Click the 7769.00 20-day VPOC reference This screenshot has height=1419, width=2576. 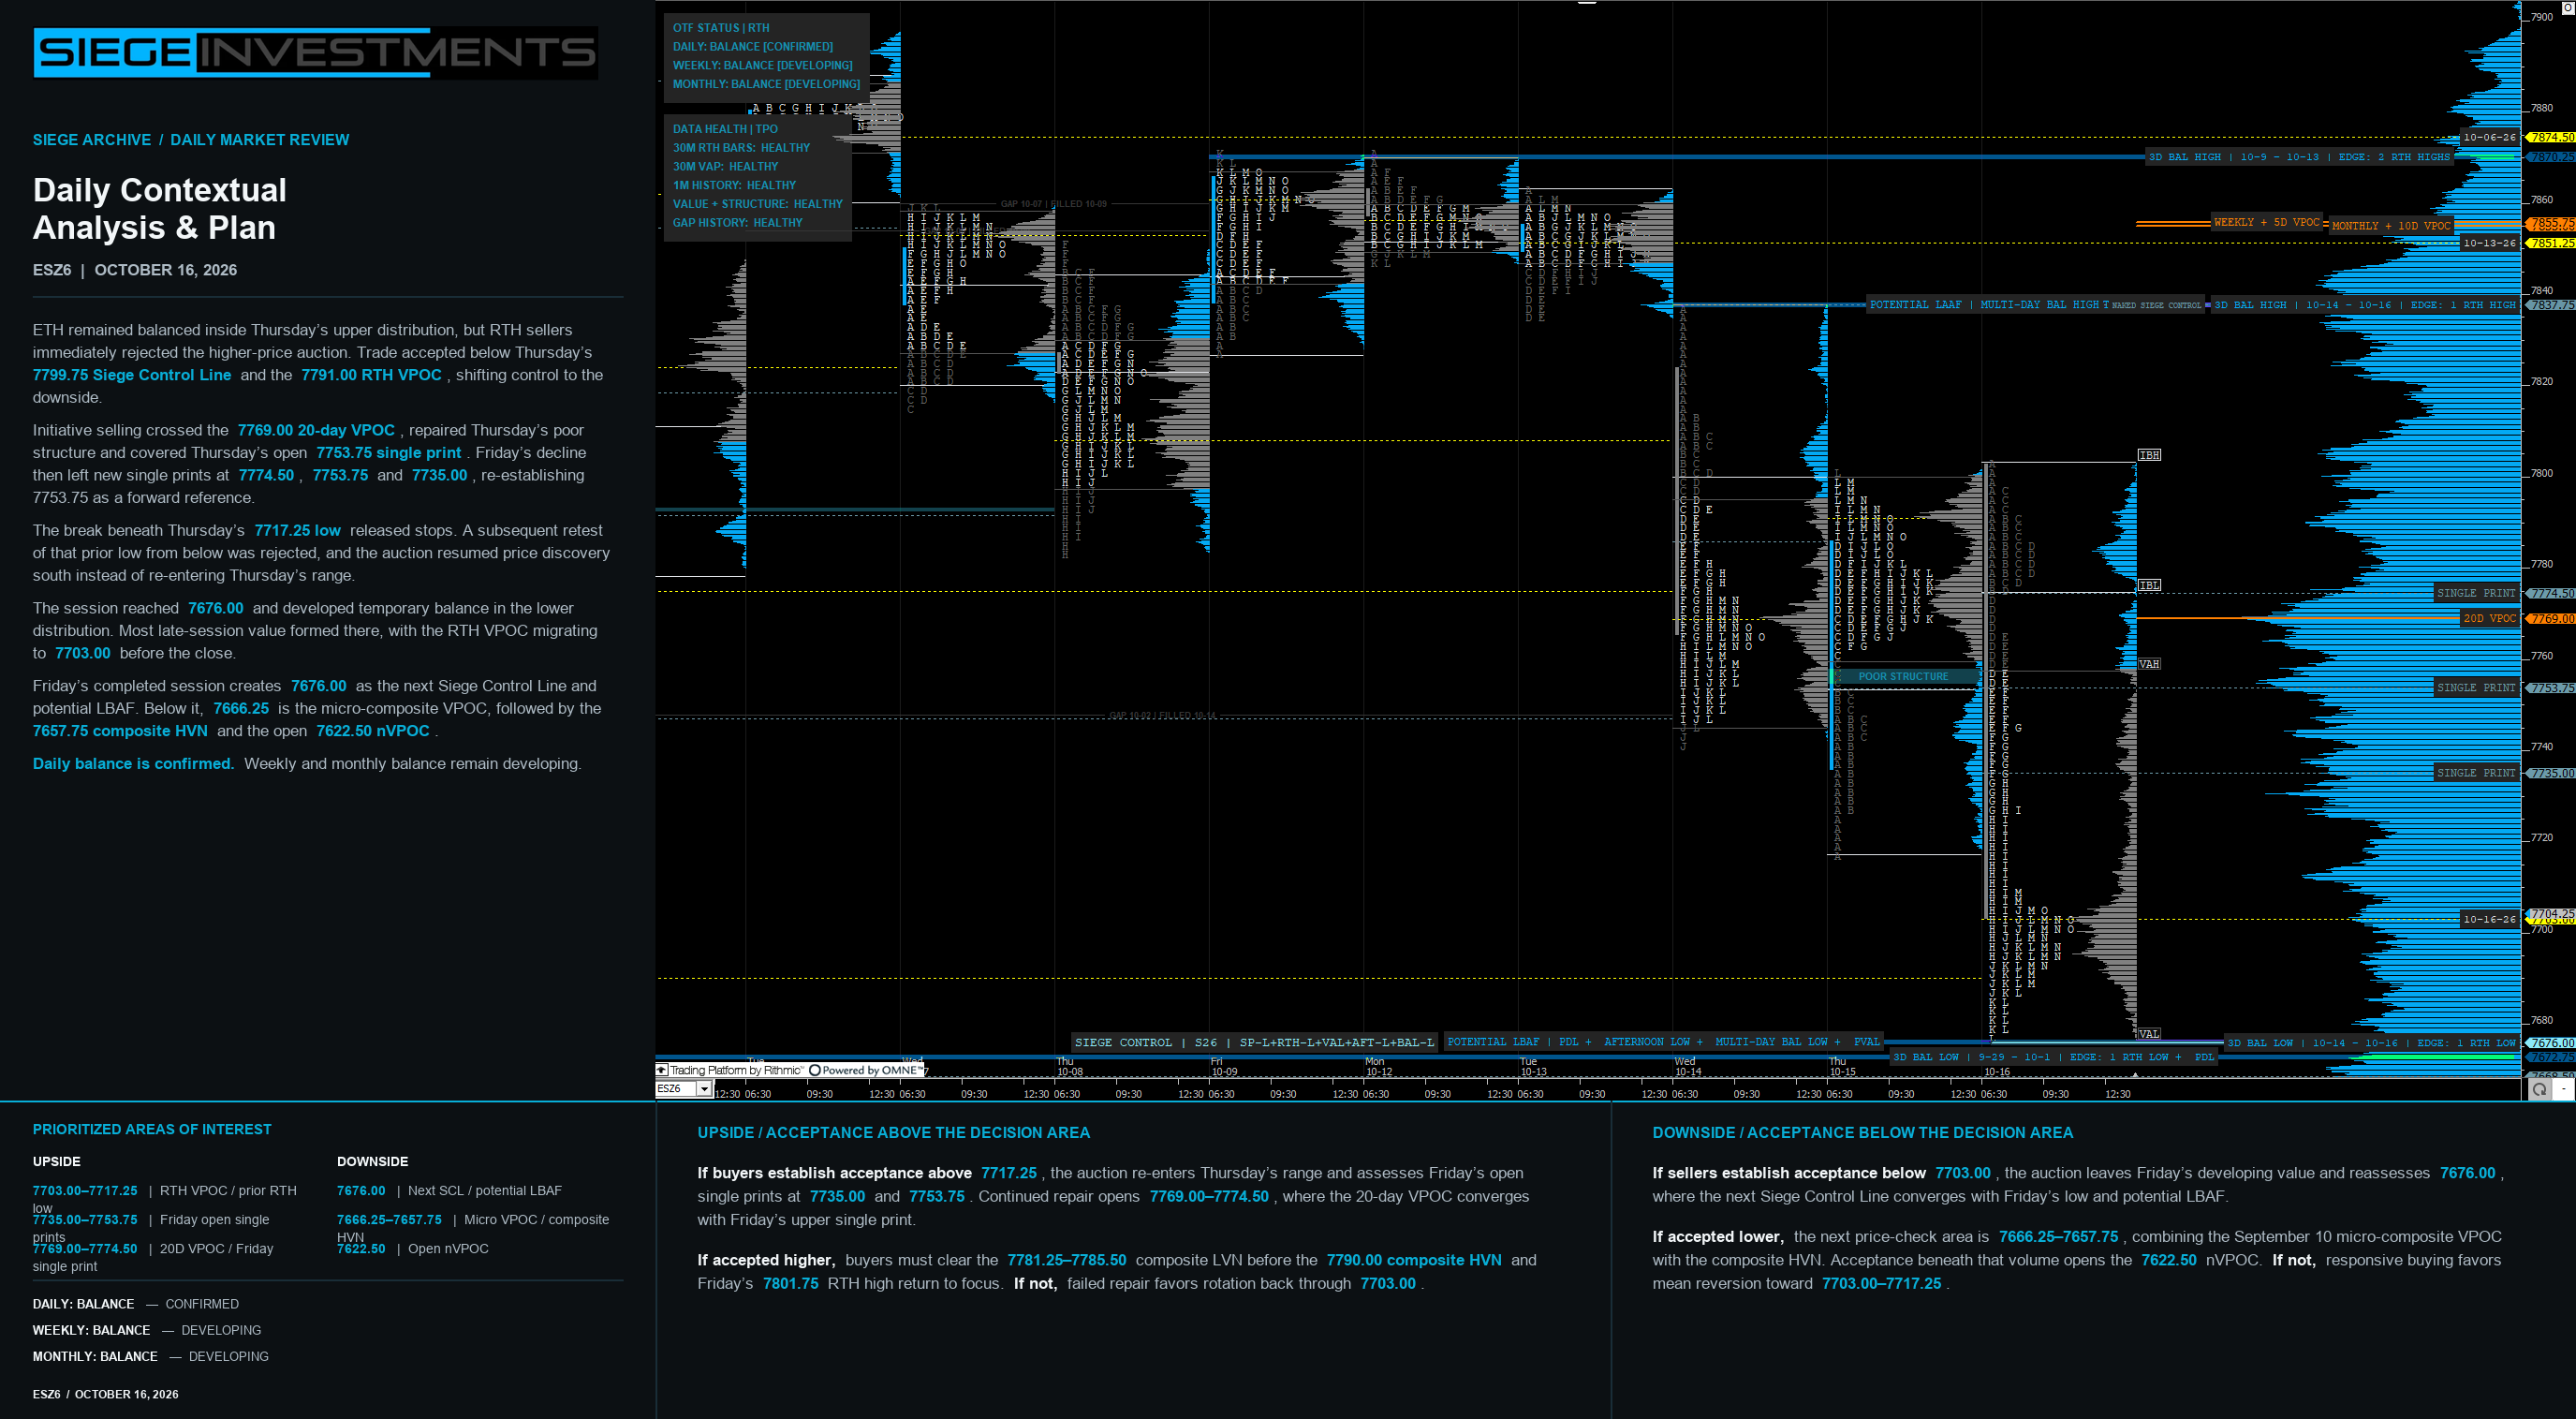pyautogui.click(x=316, y=430)
